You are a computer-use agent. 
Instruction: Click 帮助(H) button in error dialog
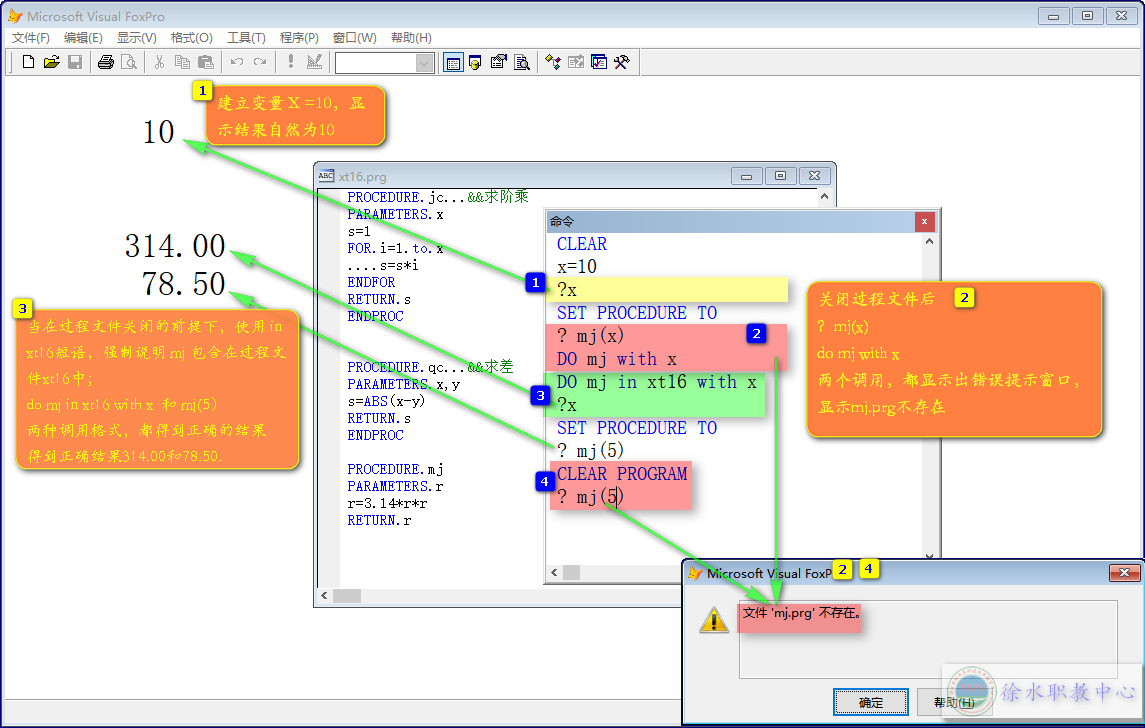(954, 702)
